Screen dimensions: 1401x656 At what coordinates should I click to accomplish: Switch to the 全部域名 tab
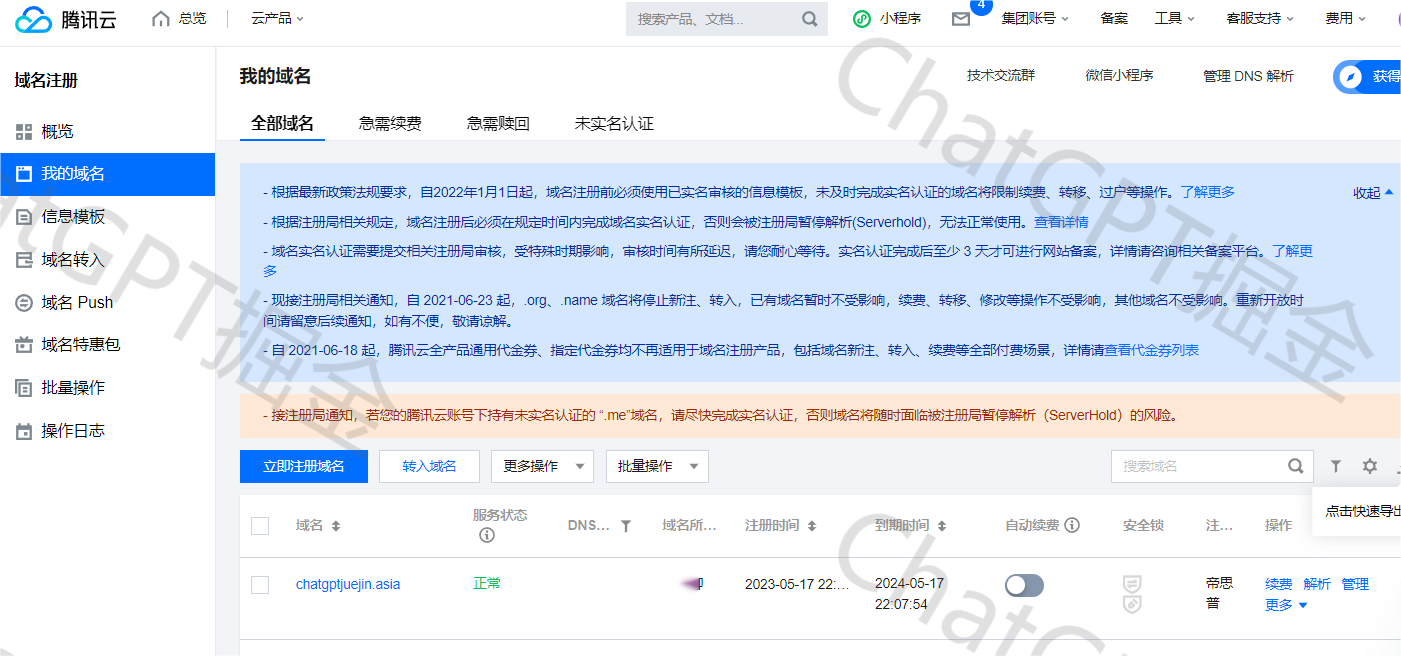point(282,124)
